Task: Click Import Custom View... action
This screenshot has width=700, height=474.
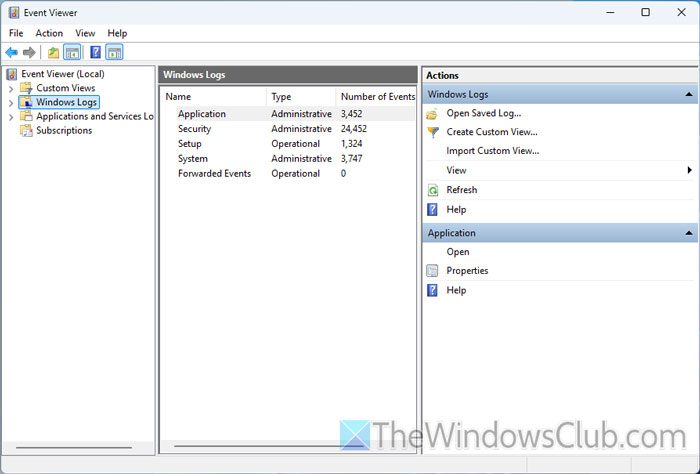Action: [492, 151]
